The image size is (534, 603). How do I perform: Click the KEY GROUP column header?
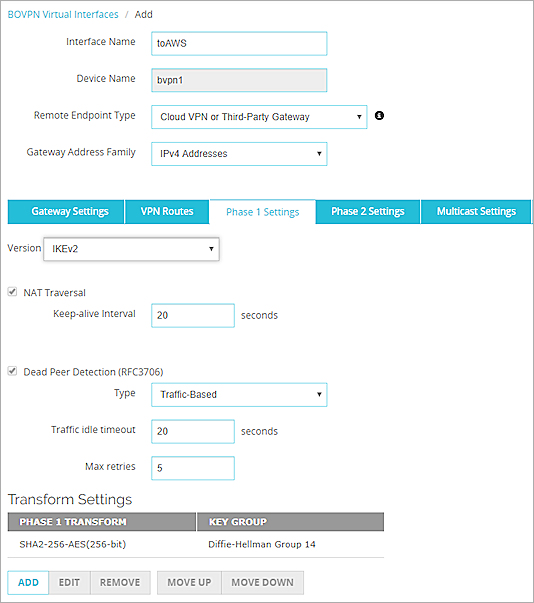[x=290, y=522]
